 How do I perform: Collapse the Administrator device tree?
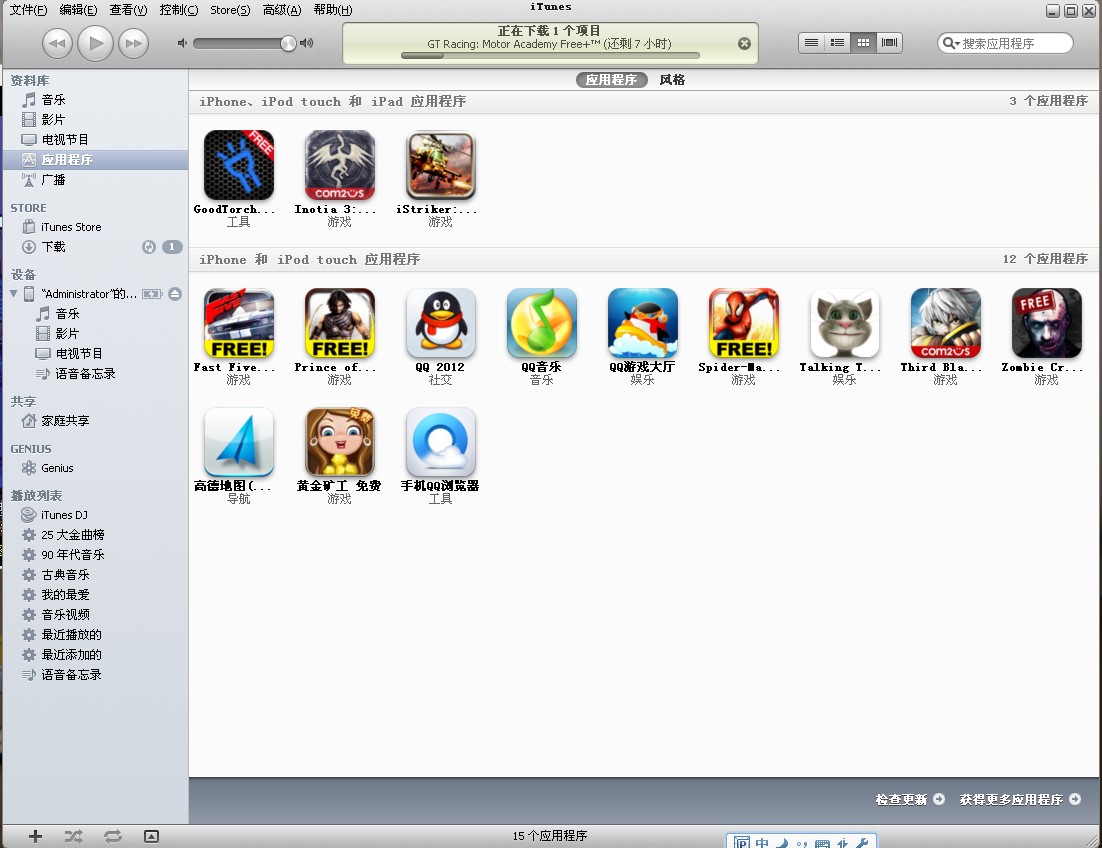point(13,294)
